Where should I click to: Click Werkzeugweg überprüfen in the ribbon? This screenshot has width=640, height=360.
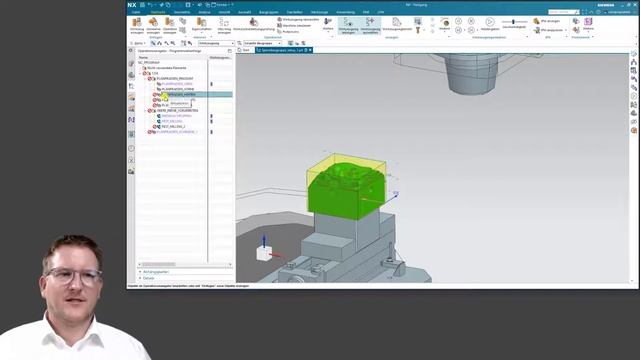click(298, 20)
